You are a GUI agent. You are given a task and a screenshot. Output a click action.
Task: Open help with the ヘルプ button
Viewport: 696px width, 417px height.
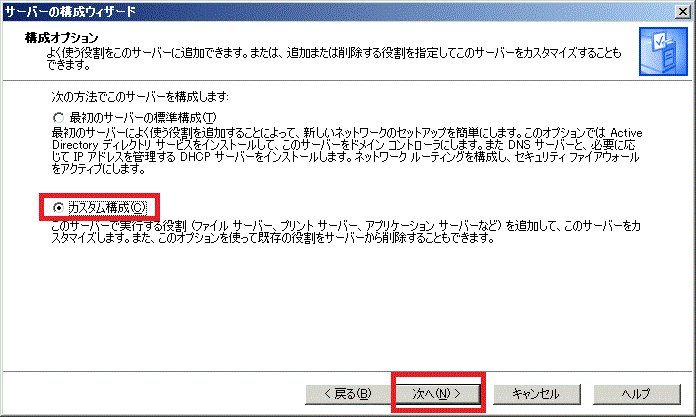click(637, 394)
